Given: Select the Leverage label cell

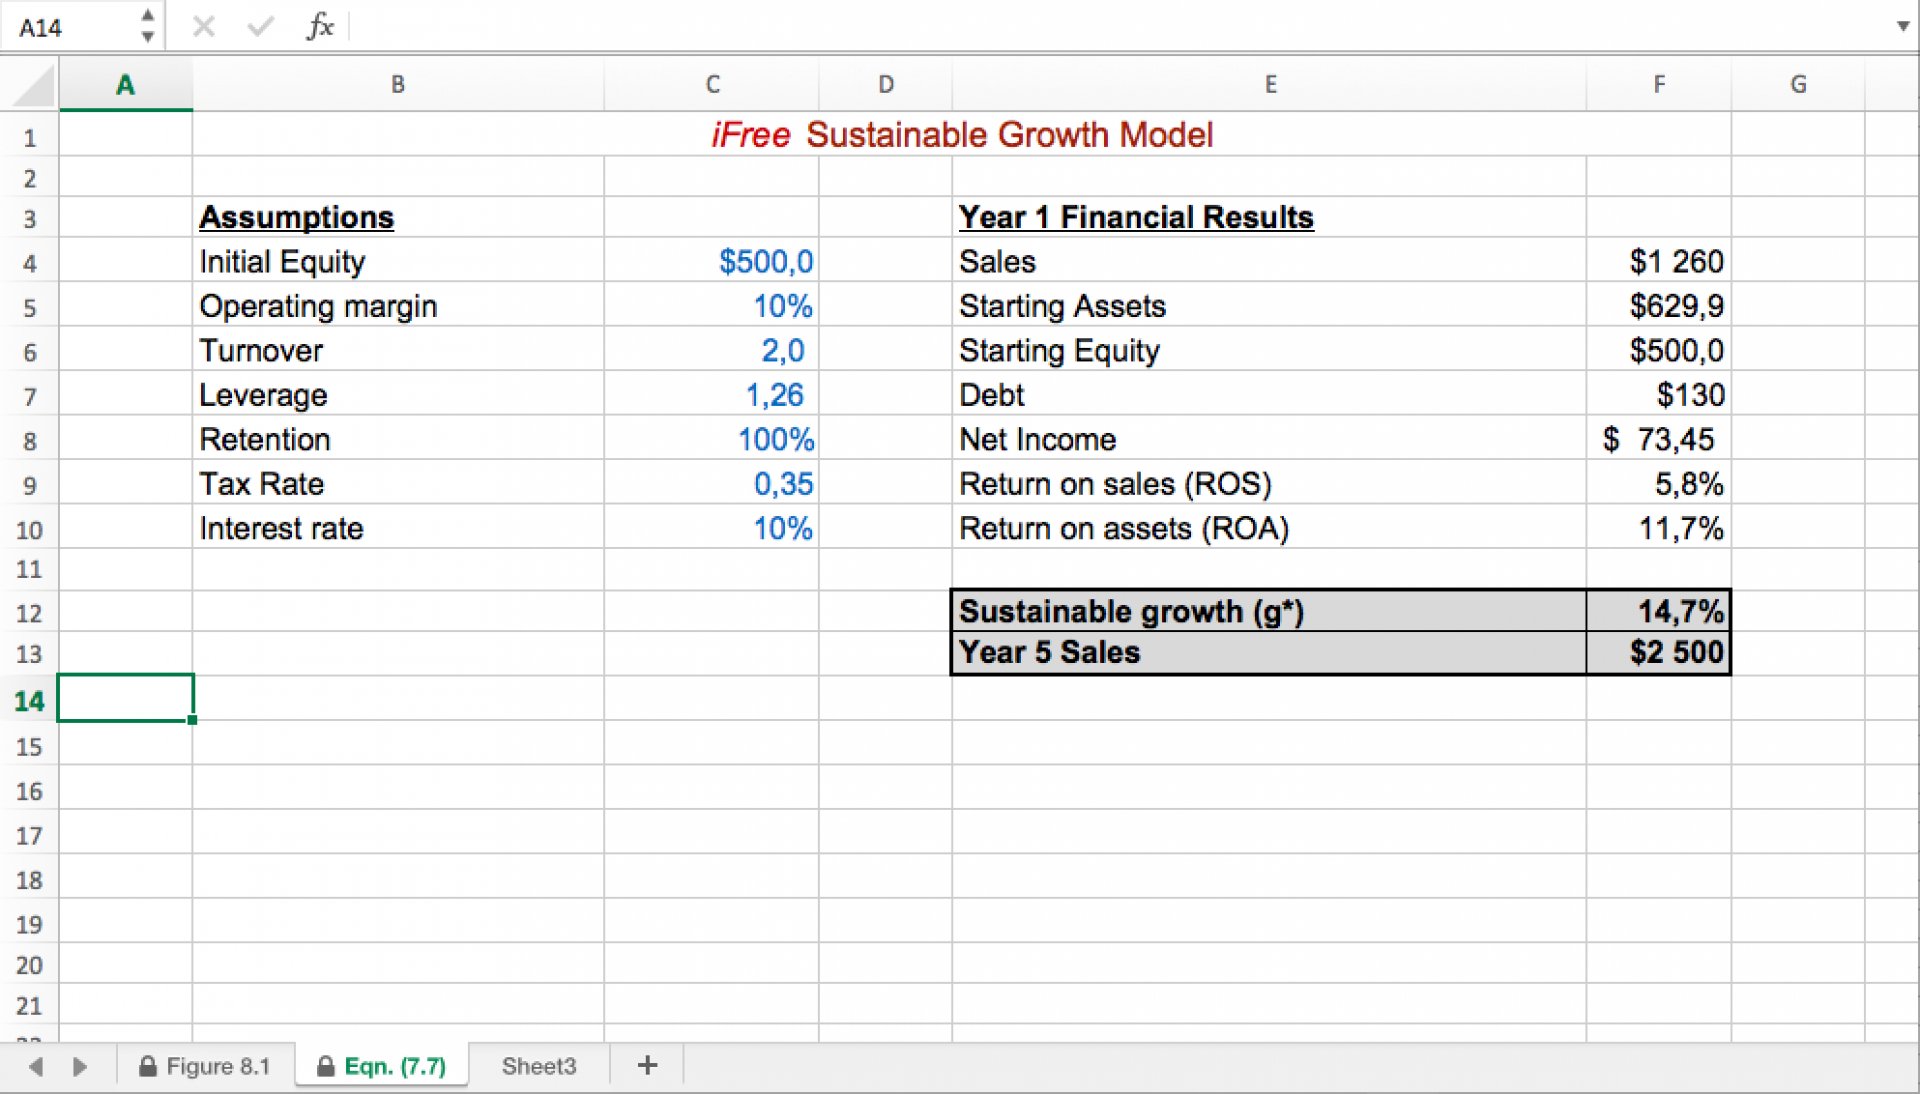Looking at the screenshot, I should (398, 394).
